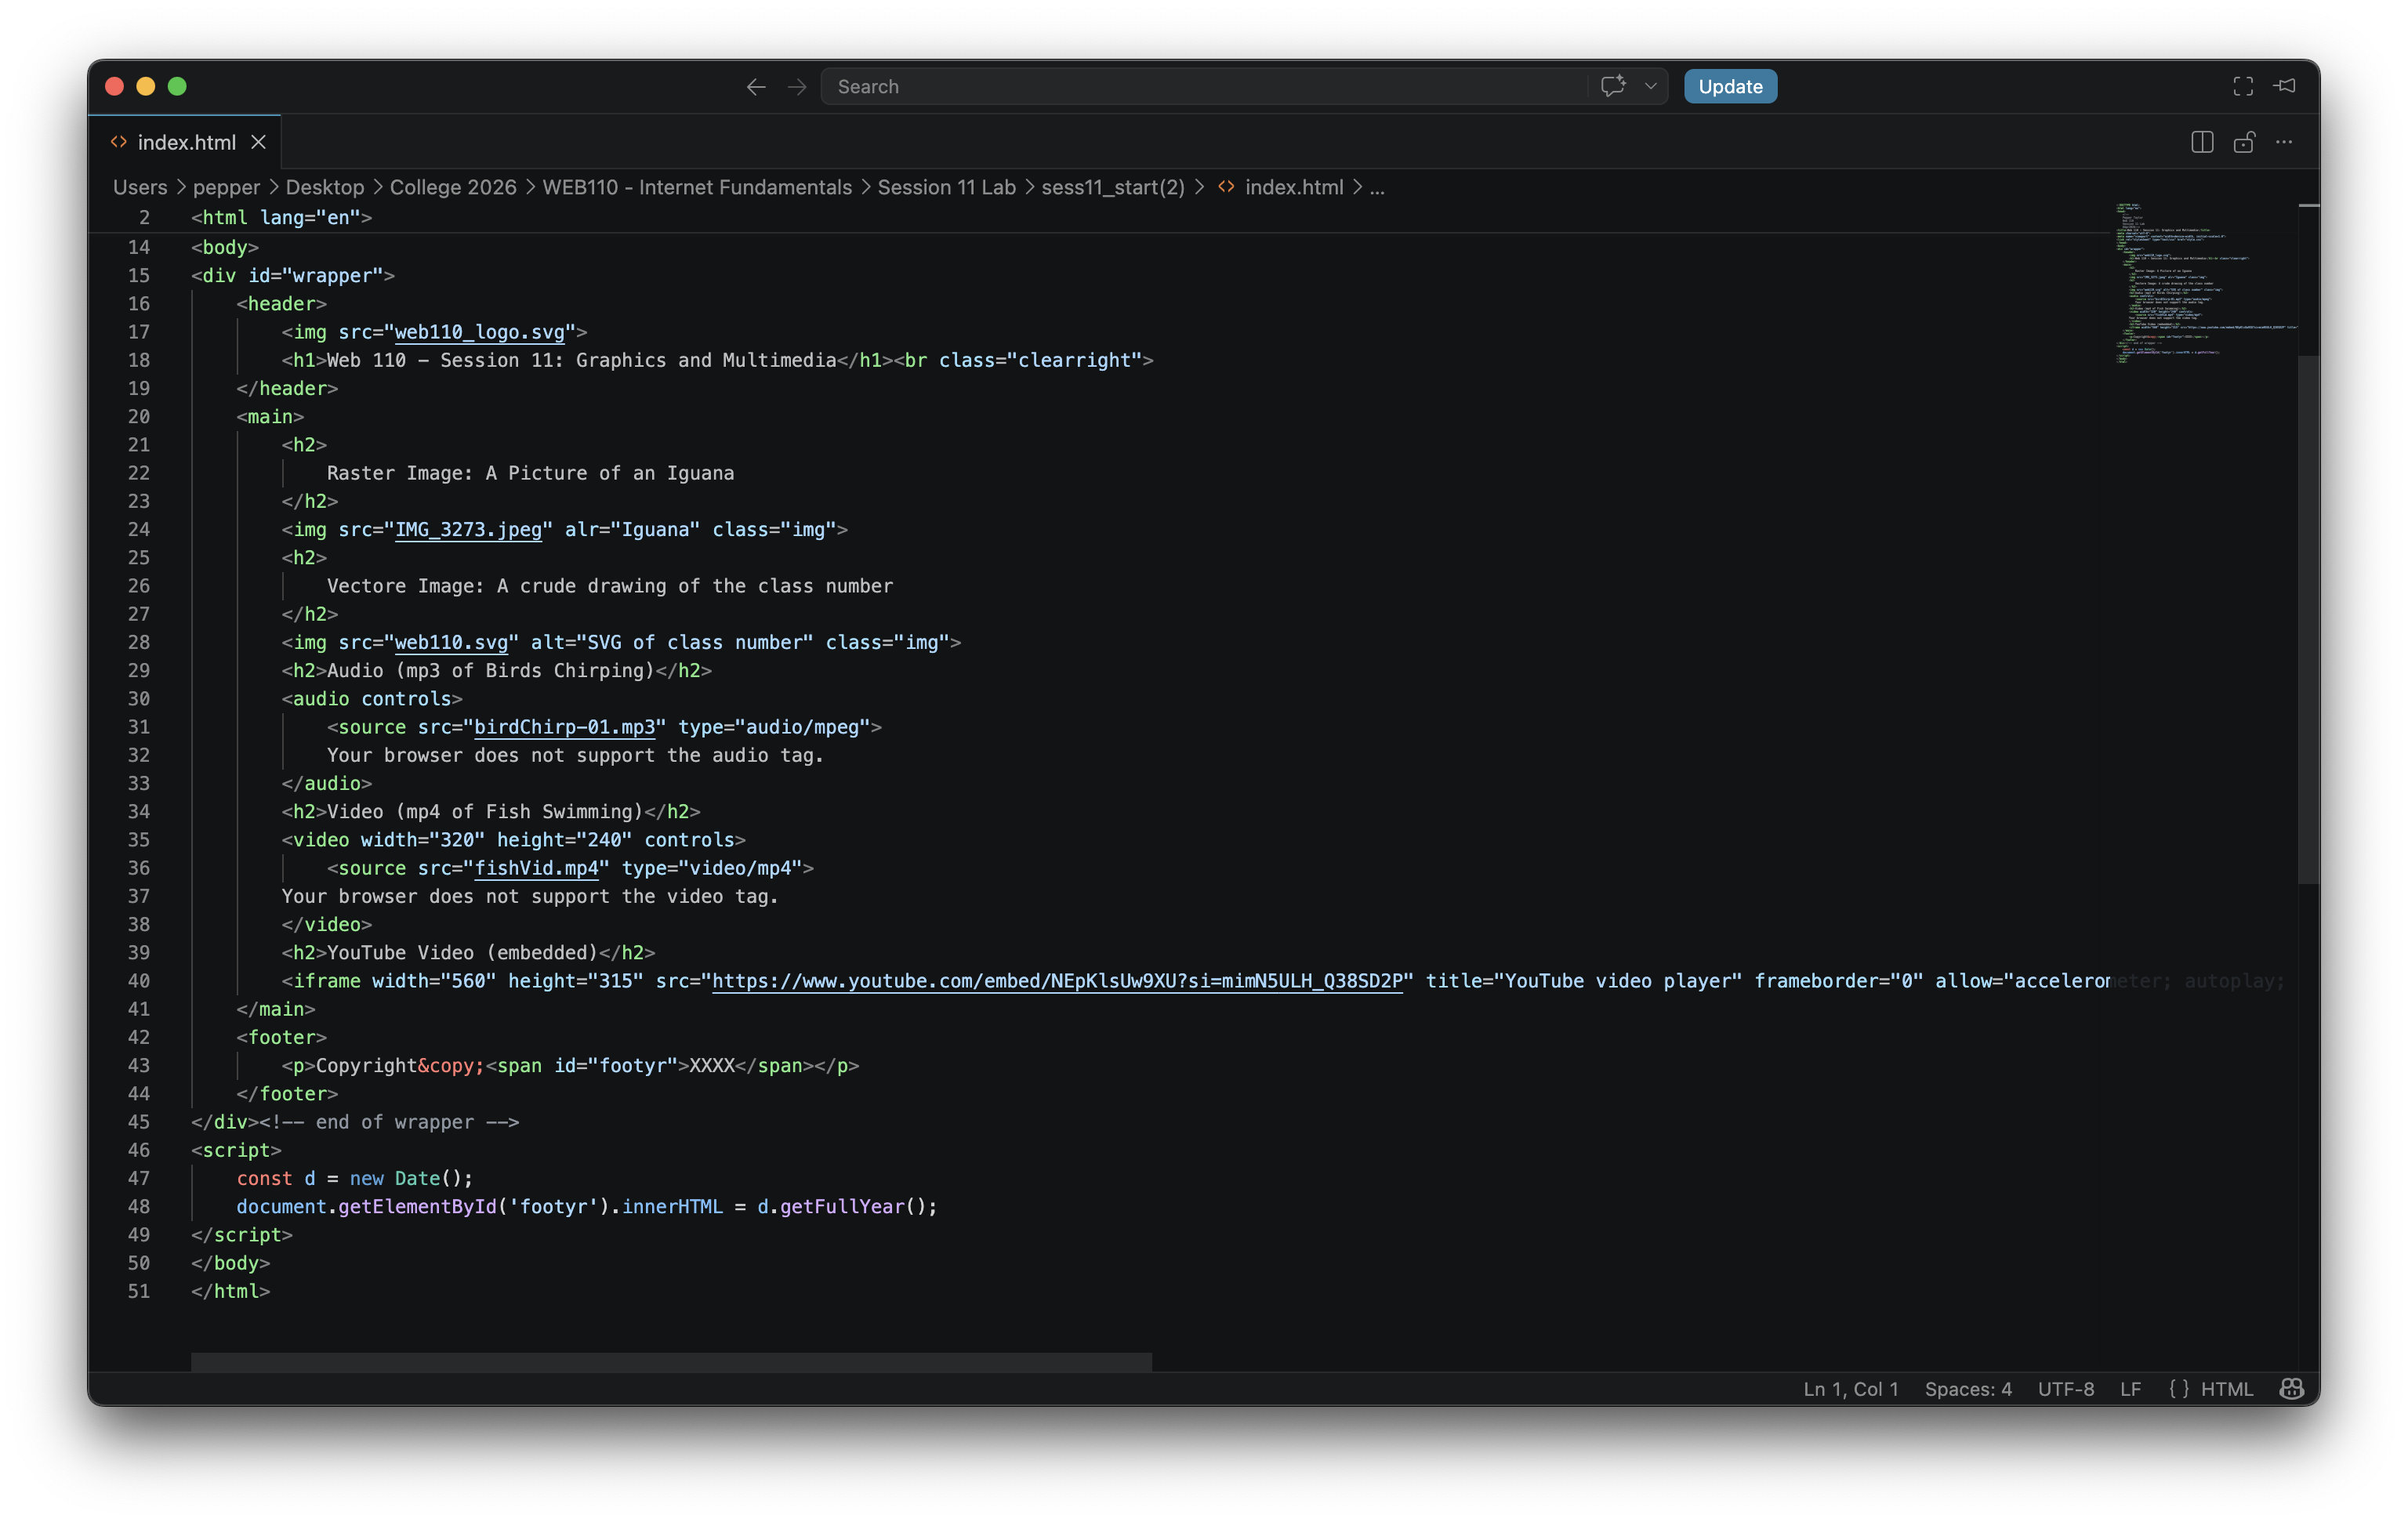Click the 'const d = new Date();' line

354,1179
